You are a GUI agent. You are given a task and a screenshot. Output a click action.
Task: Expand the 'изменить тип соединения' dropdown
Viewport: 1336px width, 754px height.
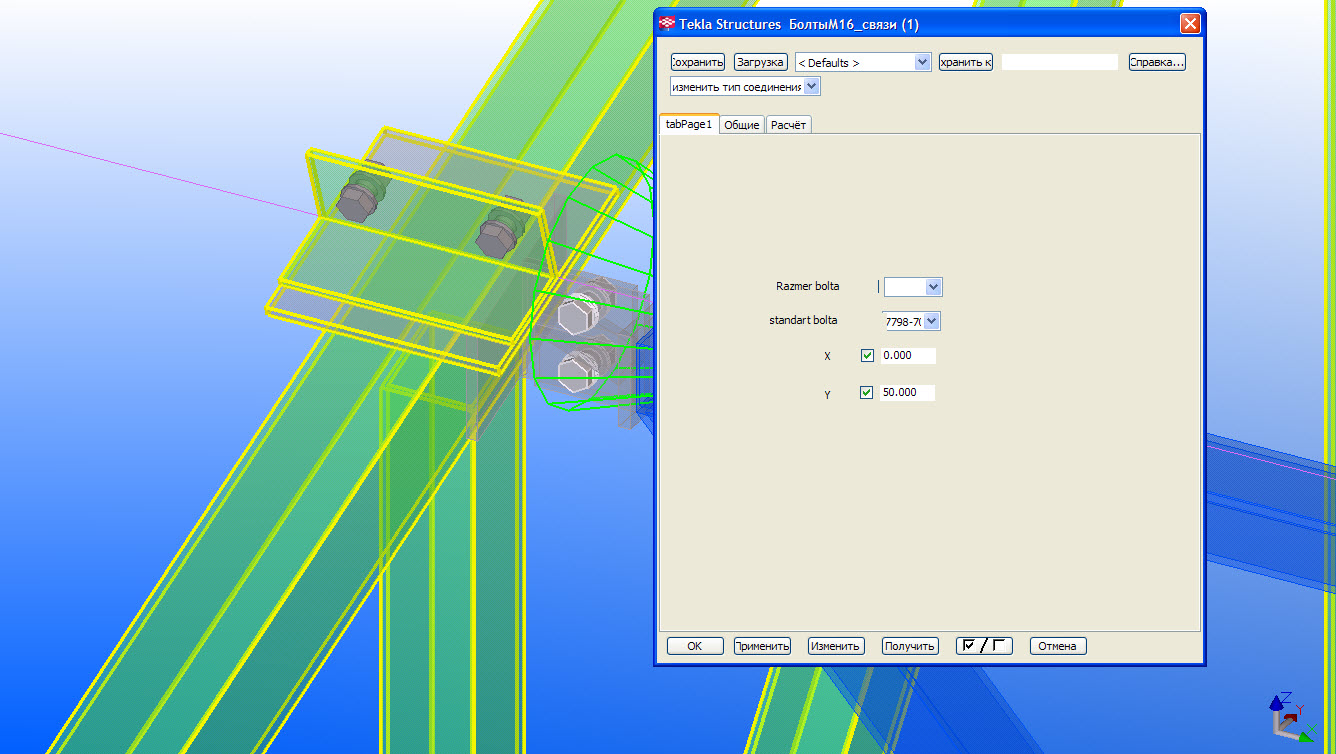tap(811, 87)
